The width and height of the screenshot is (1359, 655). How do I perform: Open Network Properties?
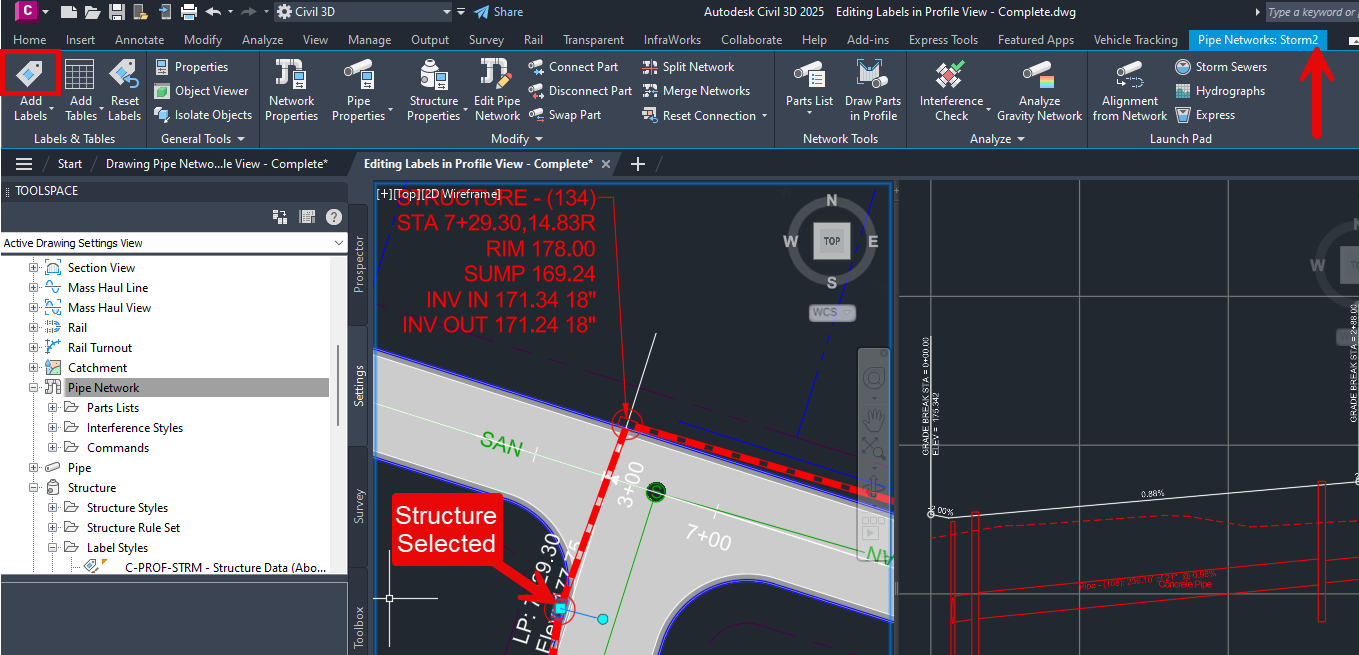click(291, 90)
